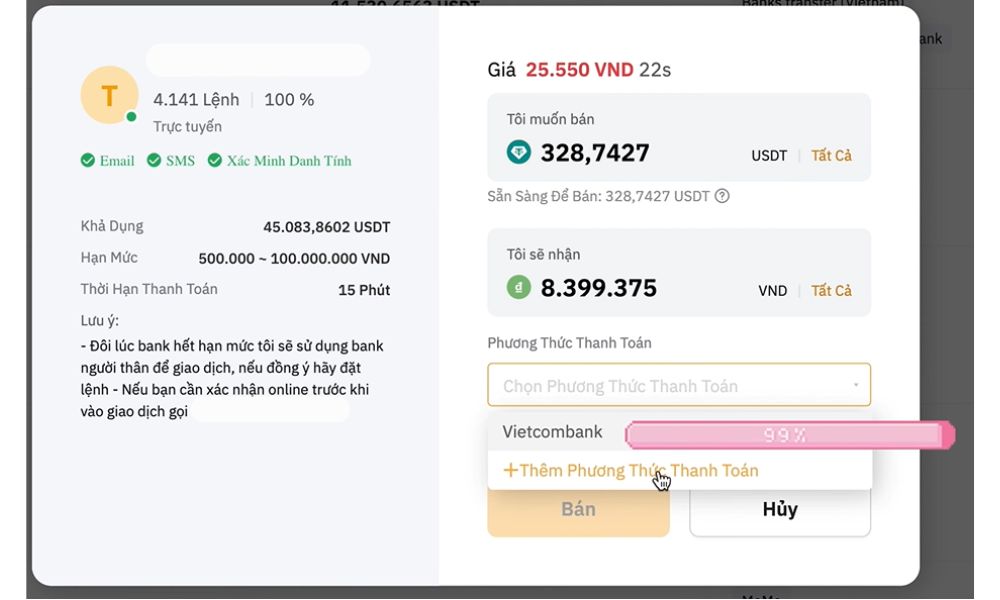The width and height of the screenshot is (1000, 600).
Task: Click the green online status dot
Action: coord(131,117)
